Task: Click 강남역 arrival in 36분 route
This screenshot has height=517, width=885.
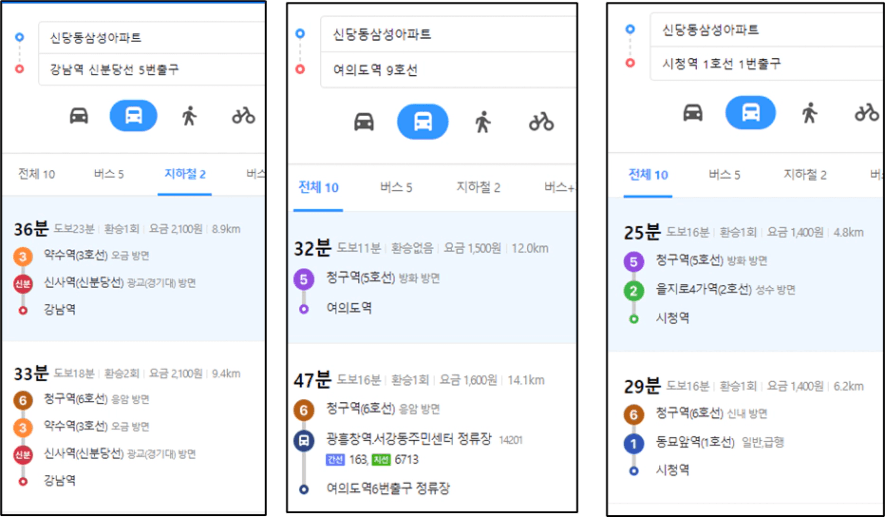Action: coord(59,309)
